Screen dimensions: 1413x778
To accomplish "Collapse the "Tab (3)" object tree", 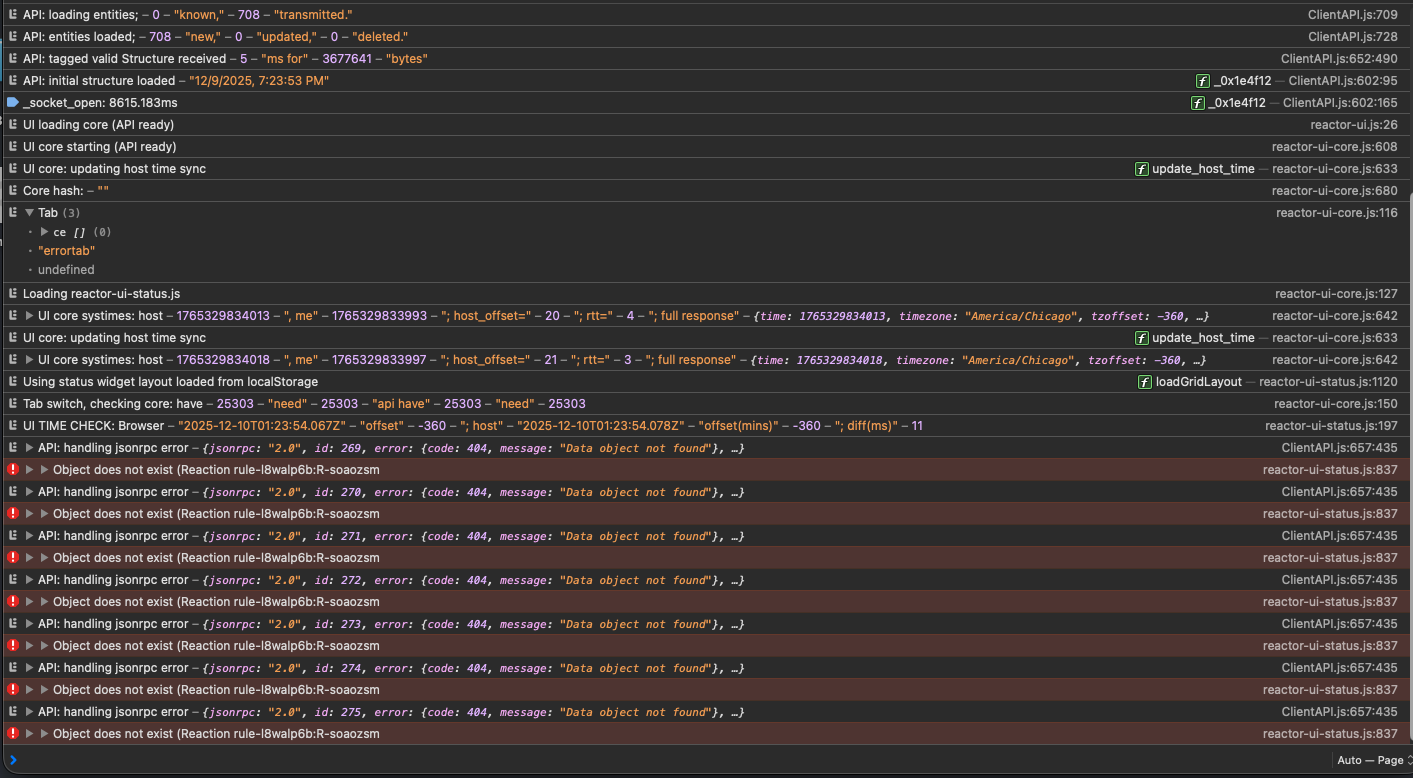I will click(x=29, y=213).
